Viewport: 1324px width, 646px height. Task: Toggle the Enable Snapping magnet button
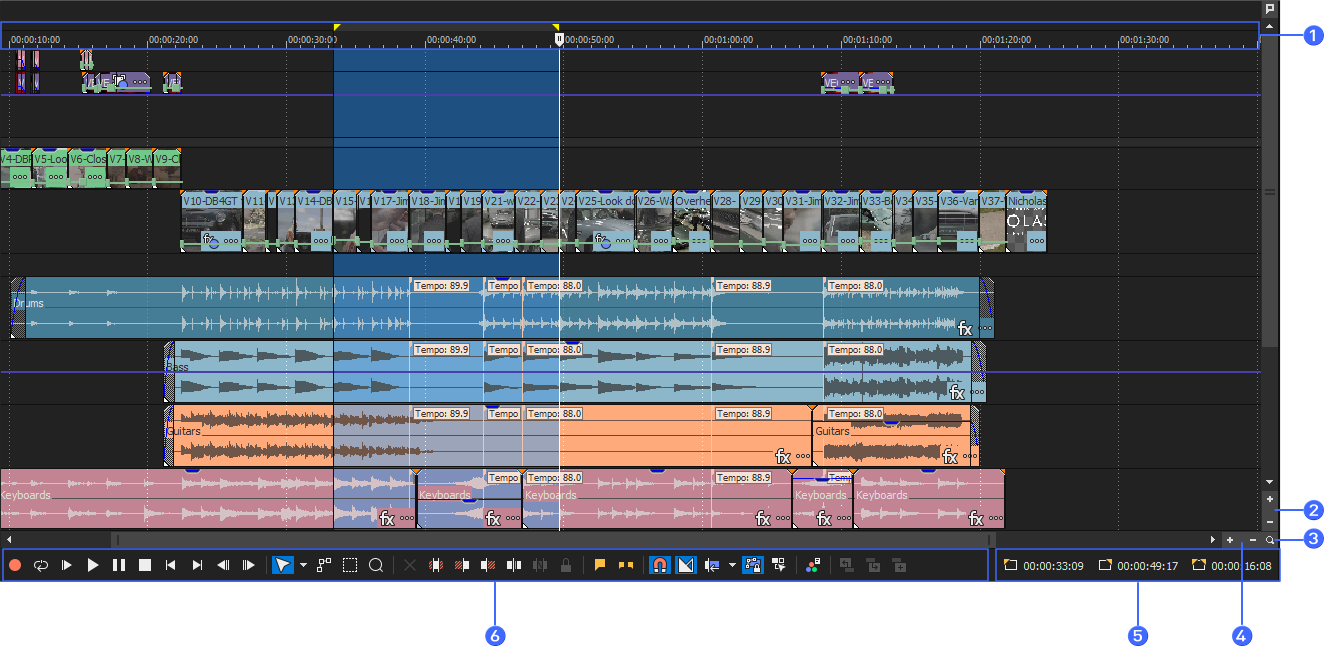[660, 565]
